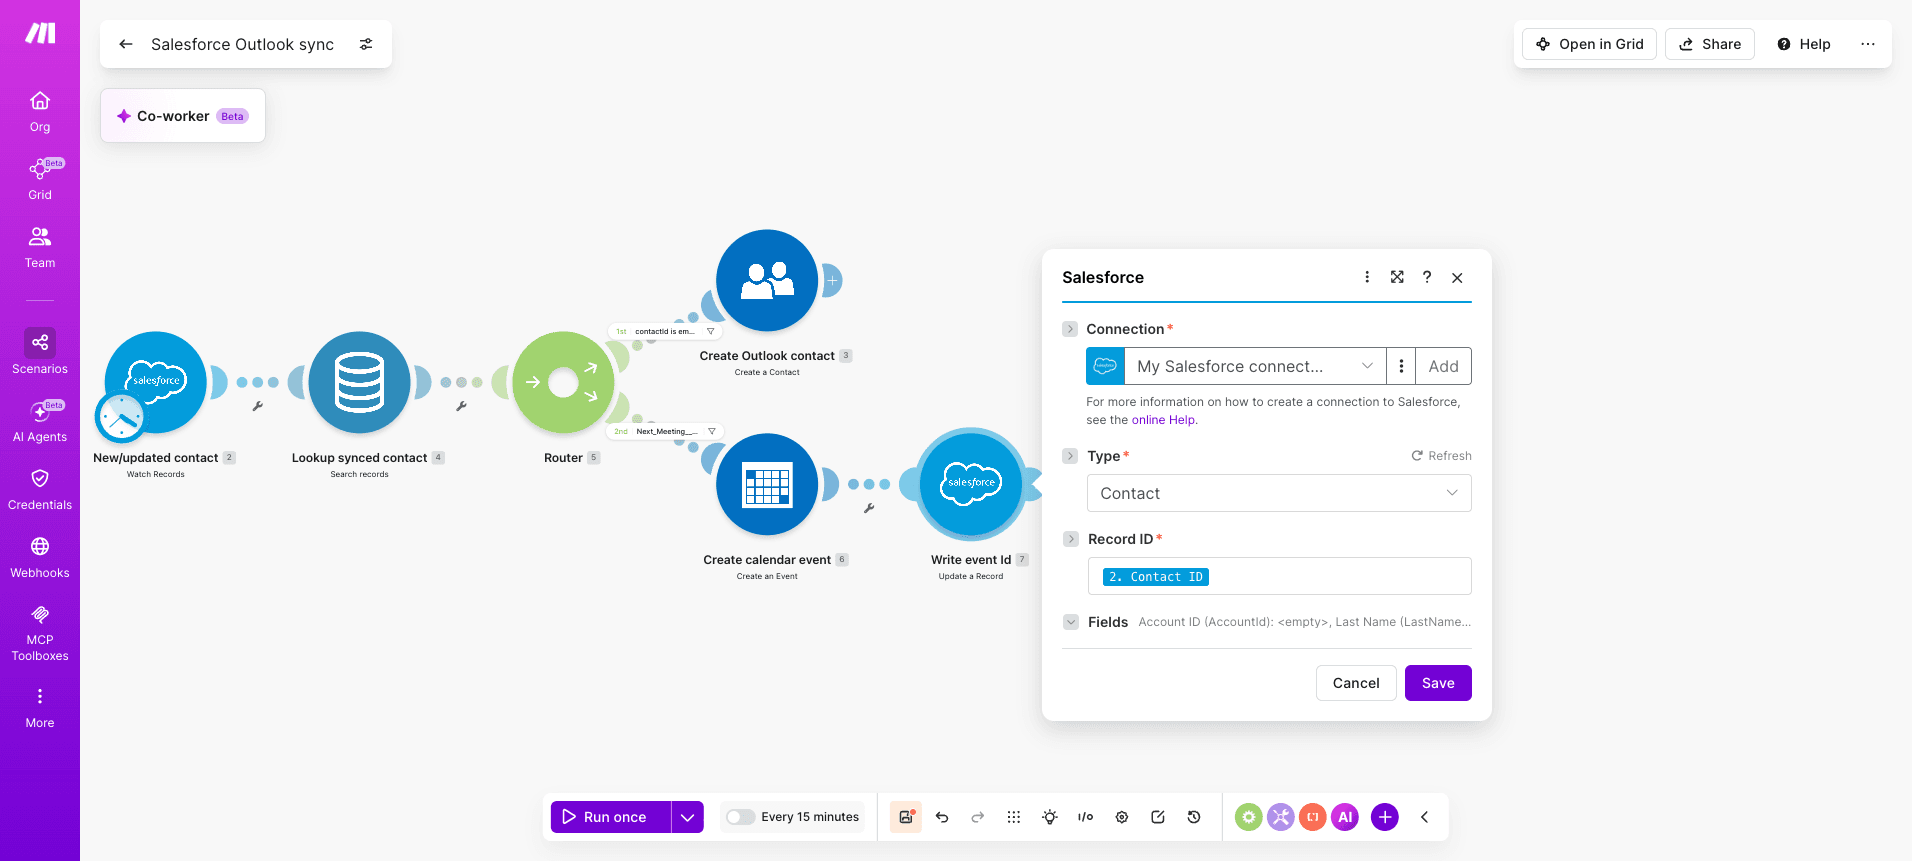This screenshot has height=861, width=1912.
Task: Add a module after Create Outlook contact
Action: [x=832, y=281]
